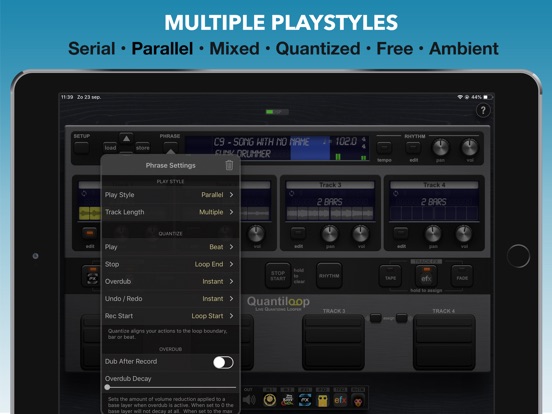The height and width of the screenshot is (414, 552).
Task: Open Stop quantize Loop End options
Action: pos(170,264)
